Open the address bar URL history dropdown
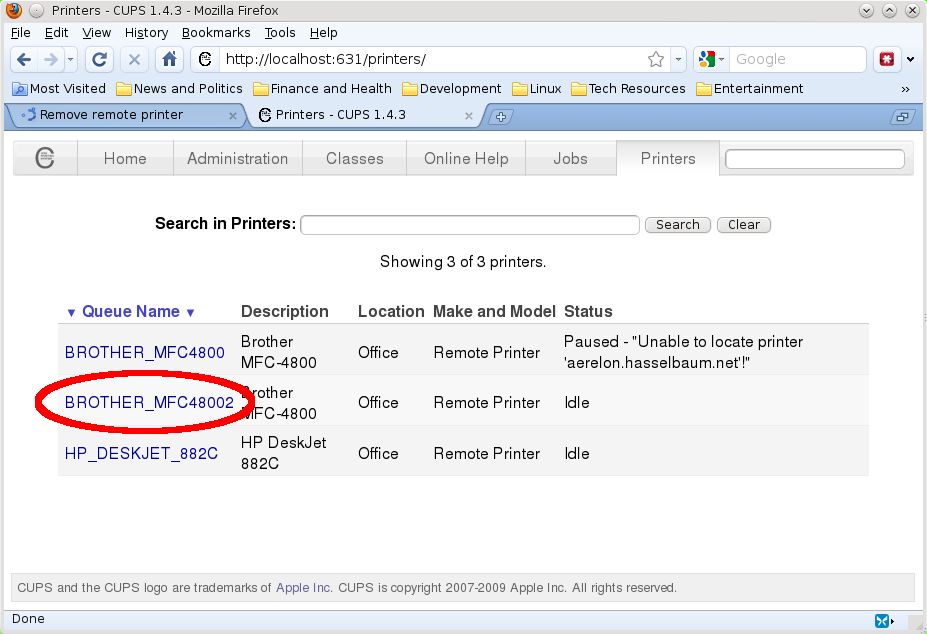Viewport: 927px width, 634px height. 678,59
